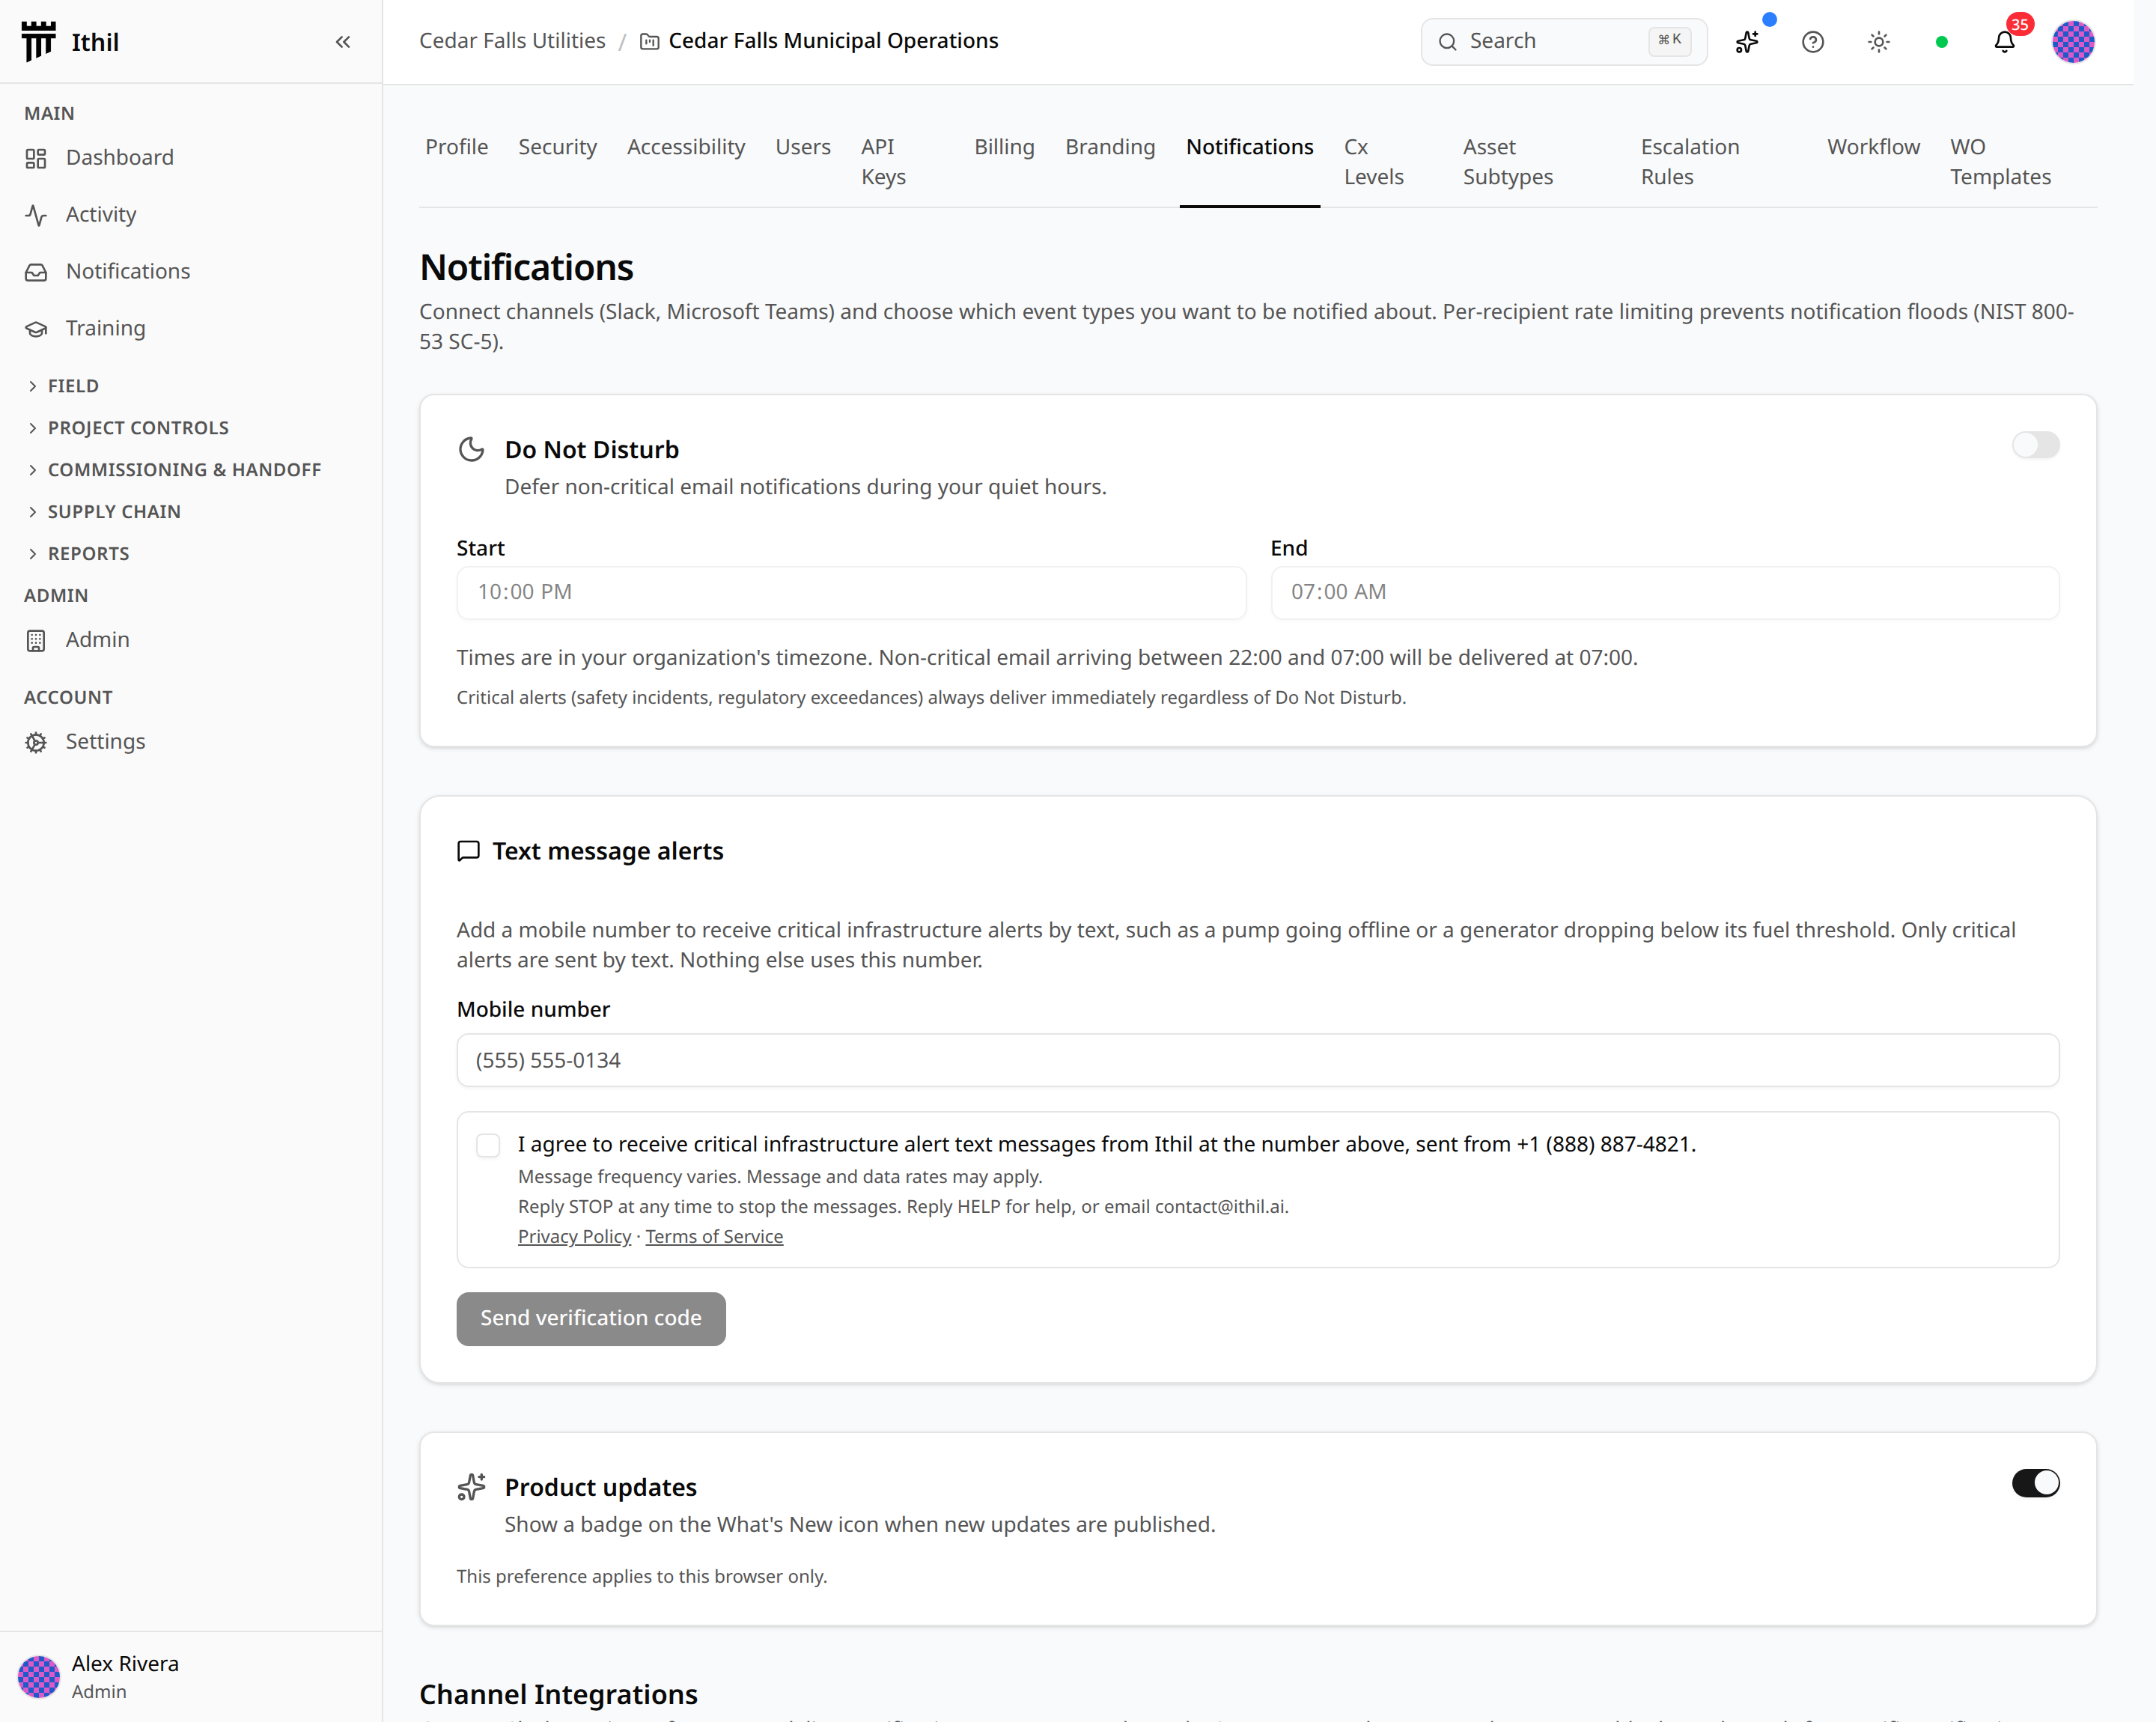
Task: Open Activity from the sidebar
Action: click(x=101, y=215)
